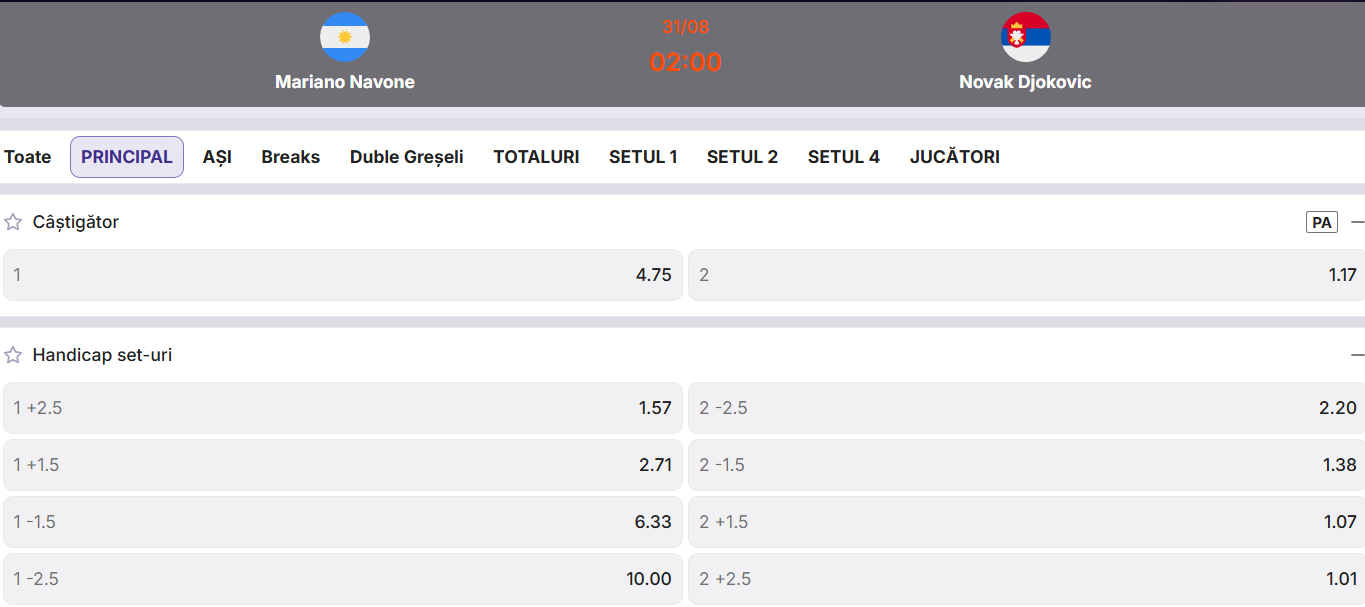This screenshot has width=1365, height=607.
Task: Open the Toate markets tab
Action: click(28, 157)
